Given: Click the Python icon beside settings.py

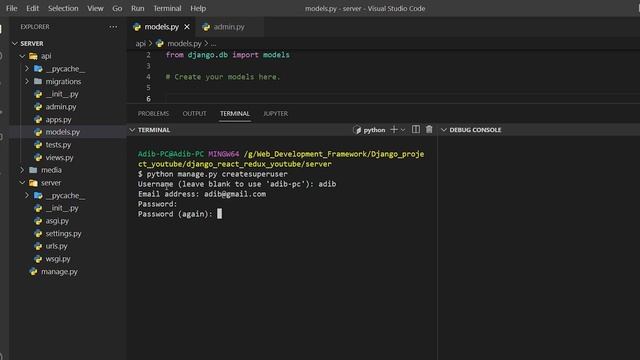Looking at the screenshot, I should (x=38, y=233).
